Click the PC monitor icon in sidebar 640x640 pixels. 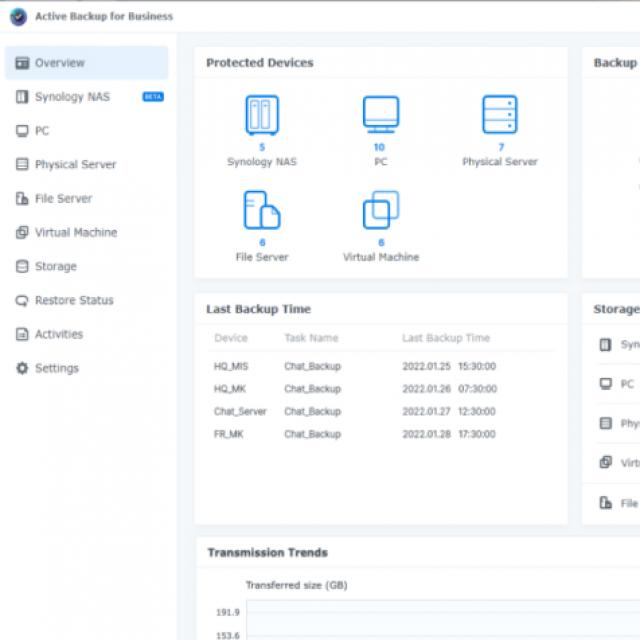22,131
